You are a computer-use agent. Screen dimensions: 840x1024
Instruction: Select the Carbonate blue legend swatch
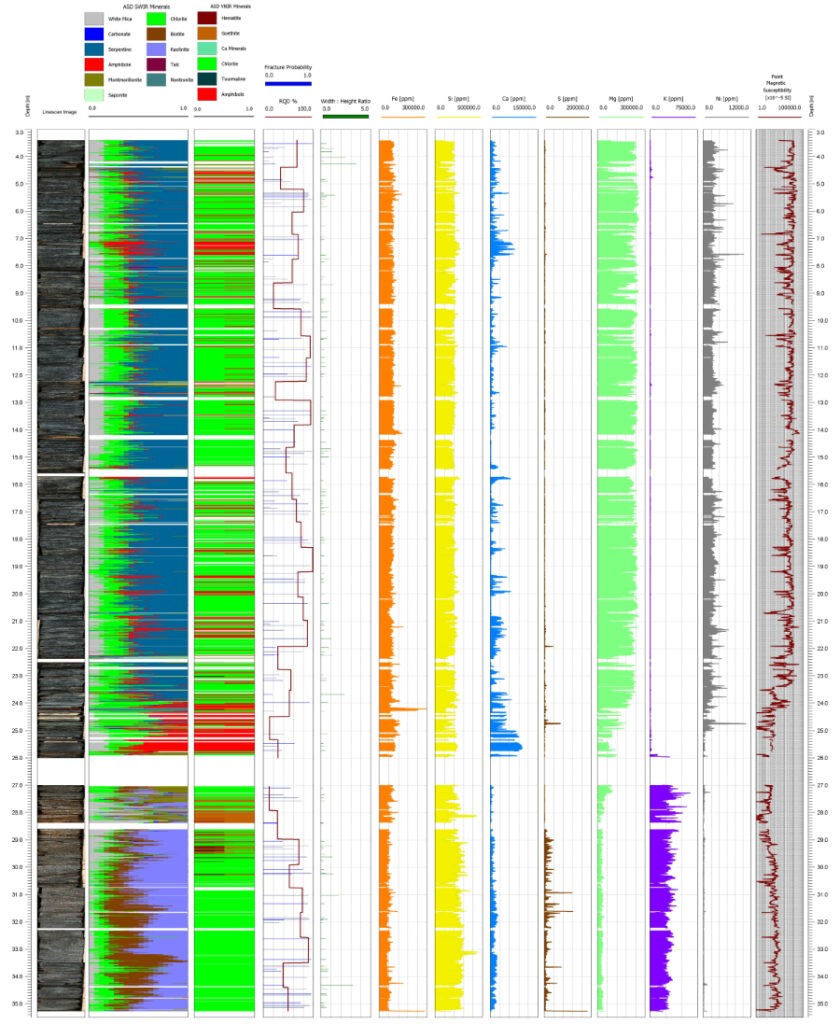(94, 34)
